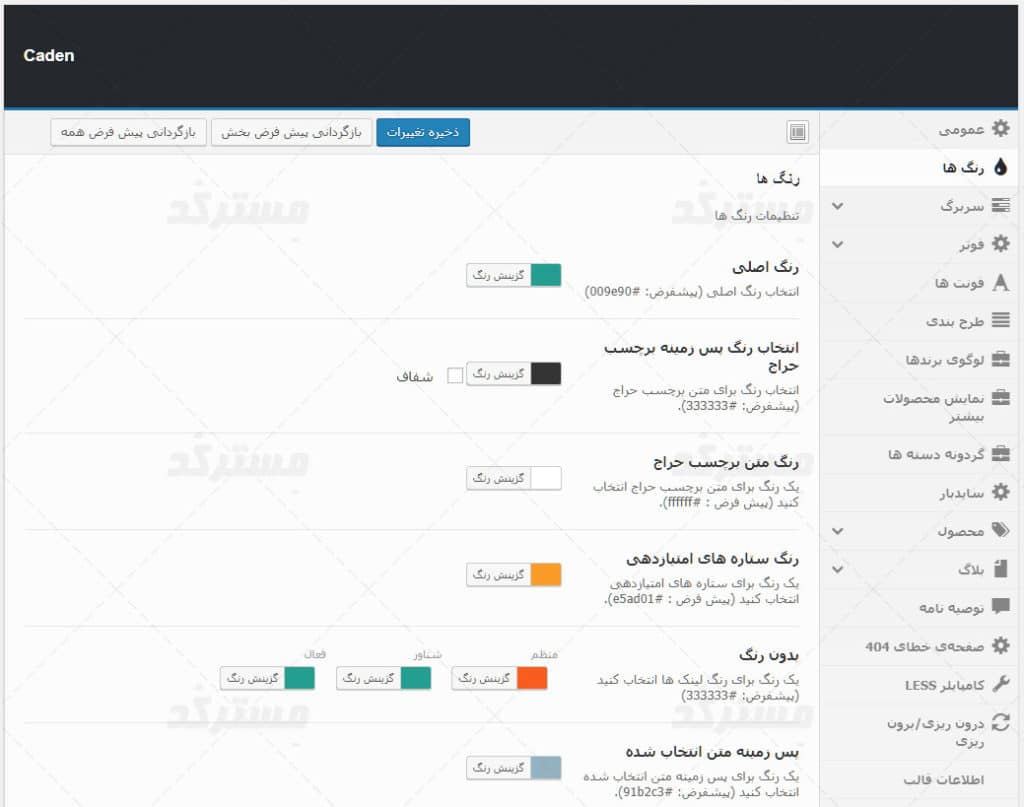Click the lines icon for طرح بندی
Image resolution: width=1024 pixels, height=807 pixels.
(x=1000, y=321)
